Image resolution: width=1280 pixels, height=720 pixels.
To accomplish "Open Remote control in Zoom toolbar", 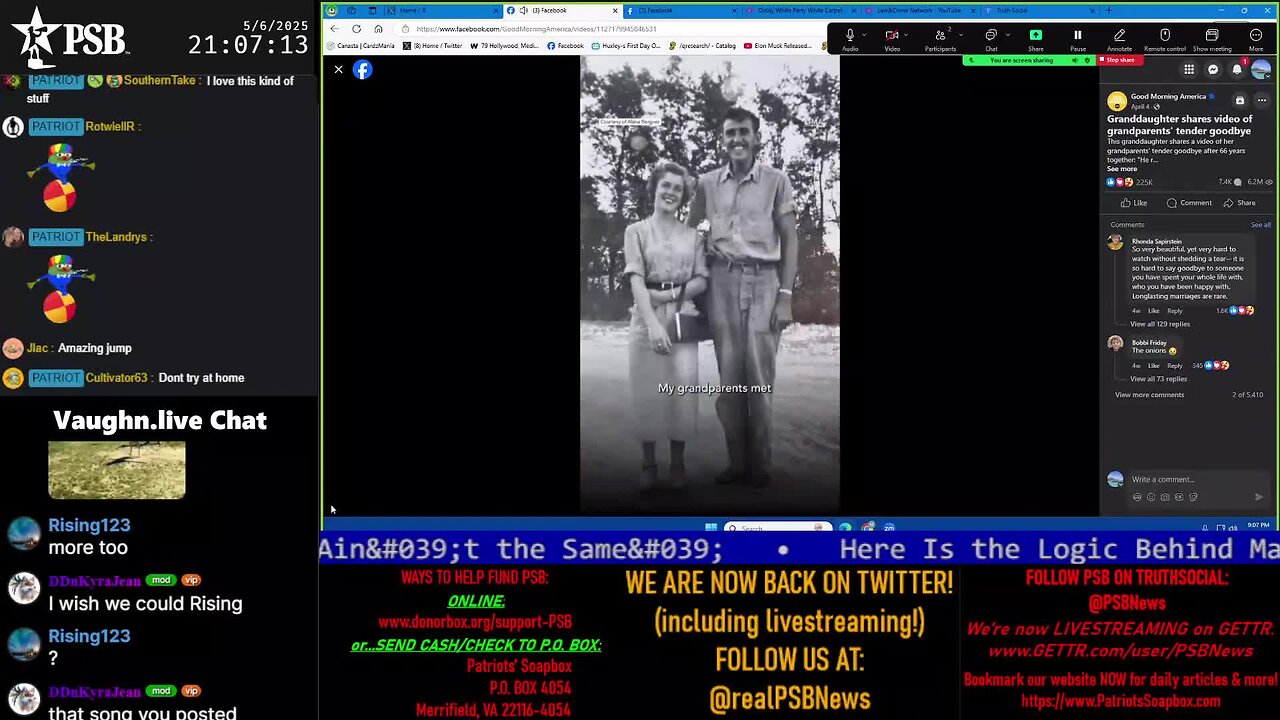I will pos(1165,39).
